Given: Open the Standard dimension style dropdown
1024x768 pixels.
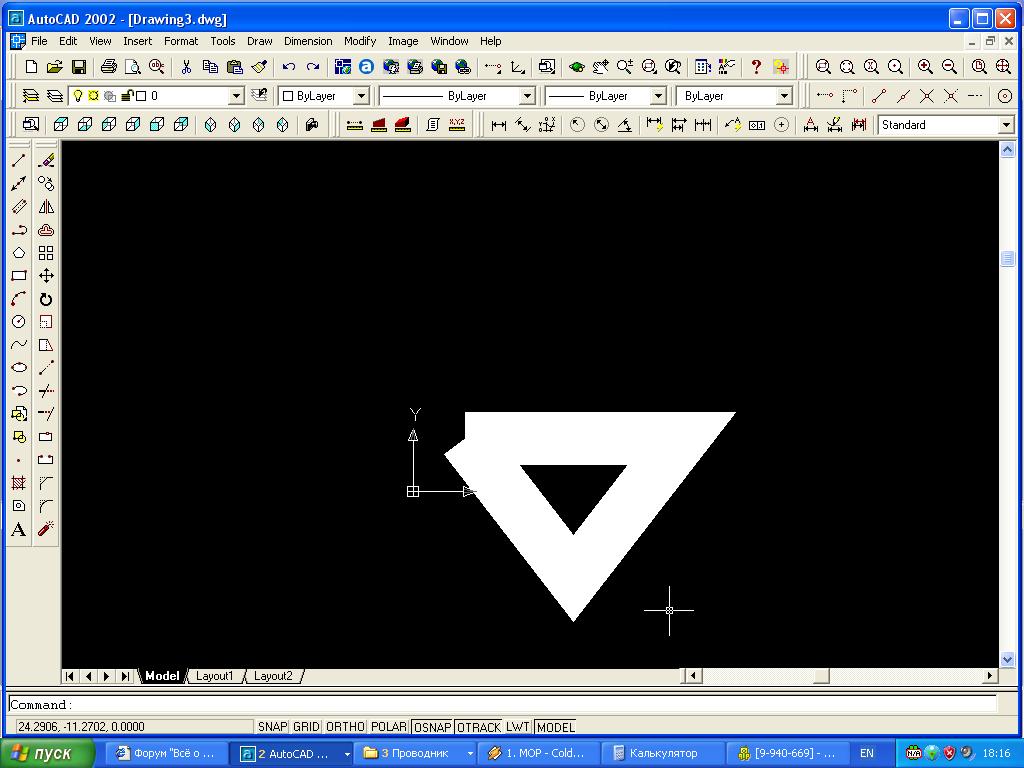Looking at the screenshot, I should click(x=1005, y=125).
